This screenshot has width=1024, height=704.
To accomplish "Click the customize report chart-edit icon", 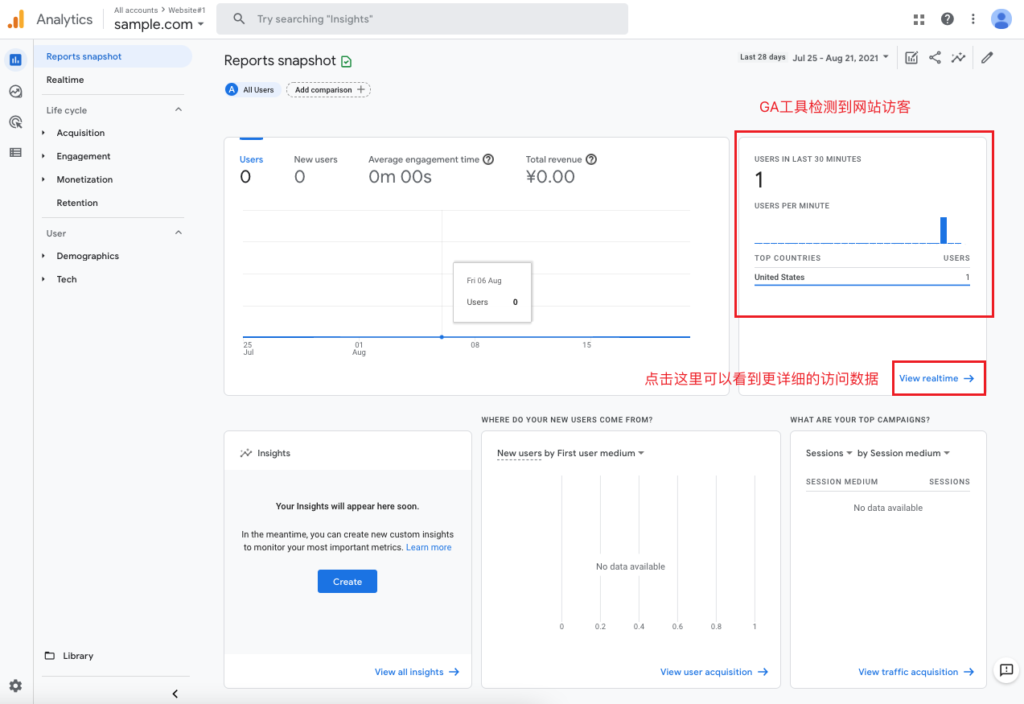I will pyautogui.click(x=912, y=58).
